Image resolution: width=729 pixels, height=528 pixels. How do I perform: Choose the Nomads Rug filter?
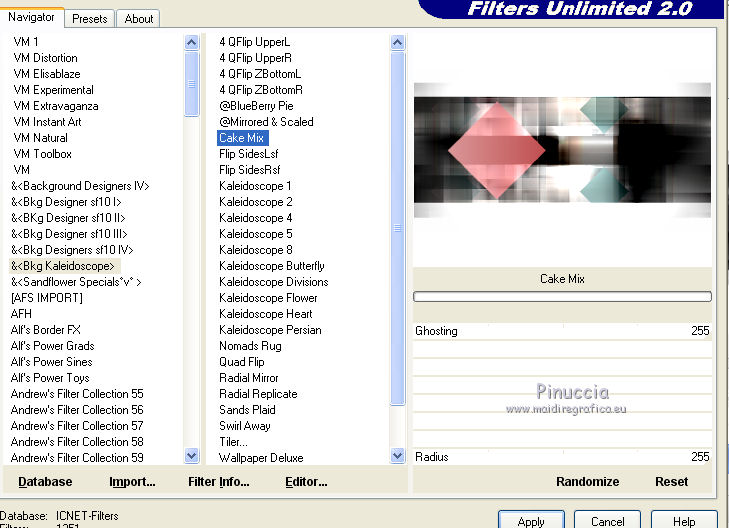point(250,346)
